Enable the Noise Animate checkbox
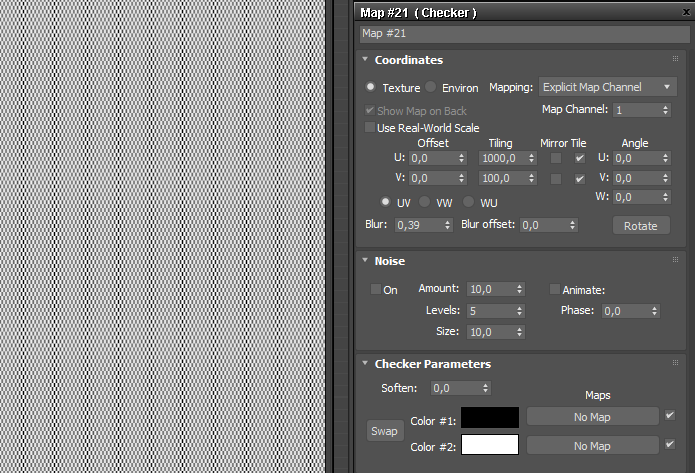The image size is (695, 473). (x=555, y=290)
